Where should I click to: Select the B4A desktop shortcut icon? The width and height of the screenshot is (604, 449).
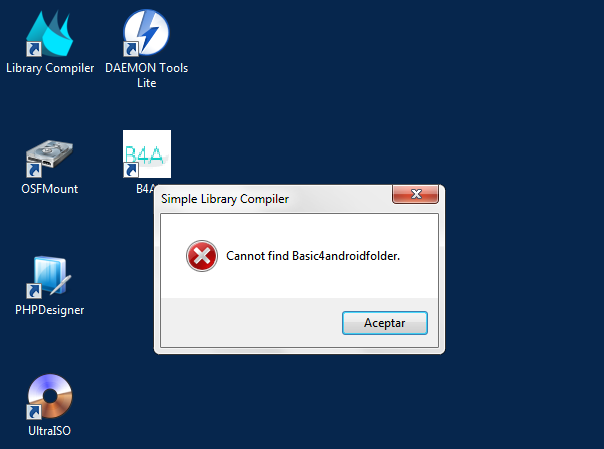tap(147, 154)
